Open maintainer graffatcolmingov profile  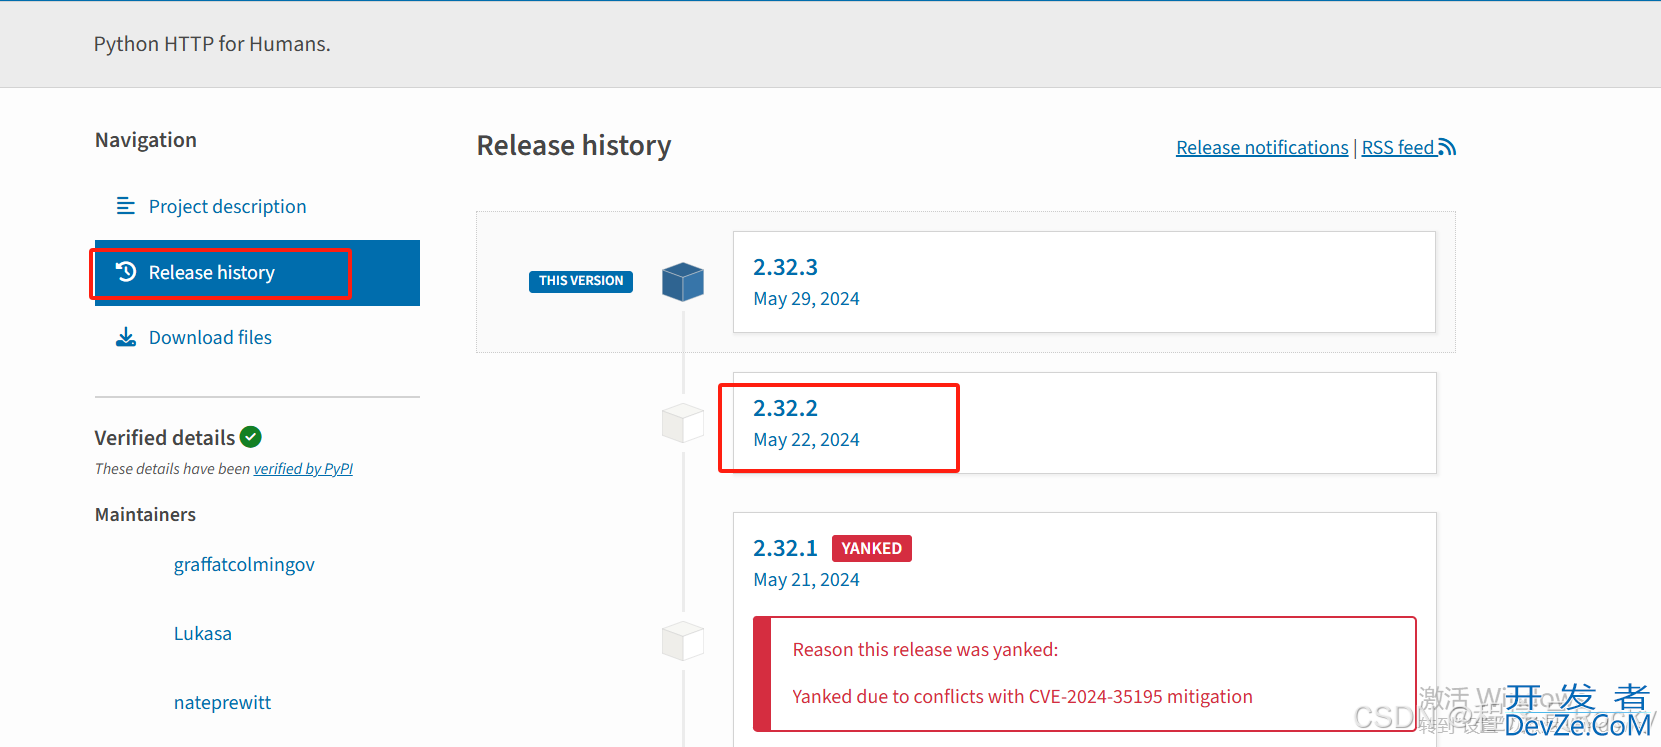[x=244, y=565]
